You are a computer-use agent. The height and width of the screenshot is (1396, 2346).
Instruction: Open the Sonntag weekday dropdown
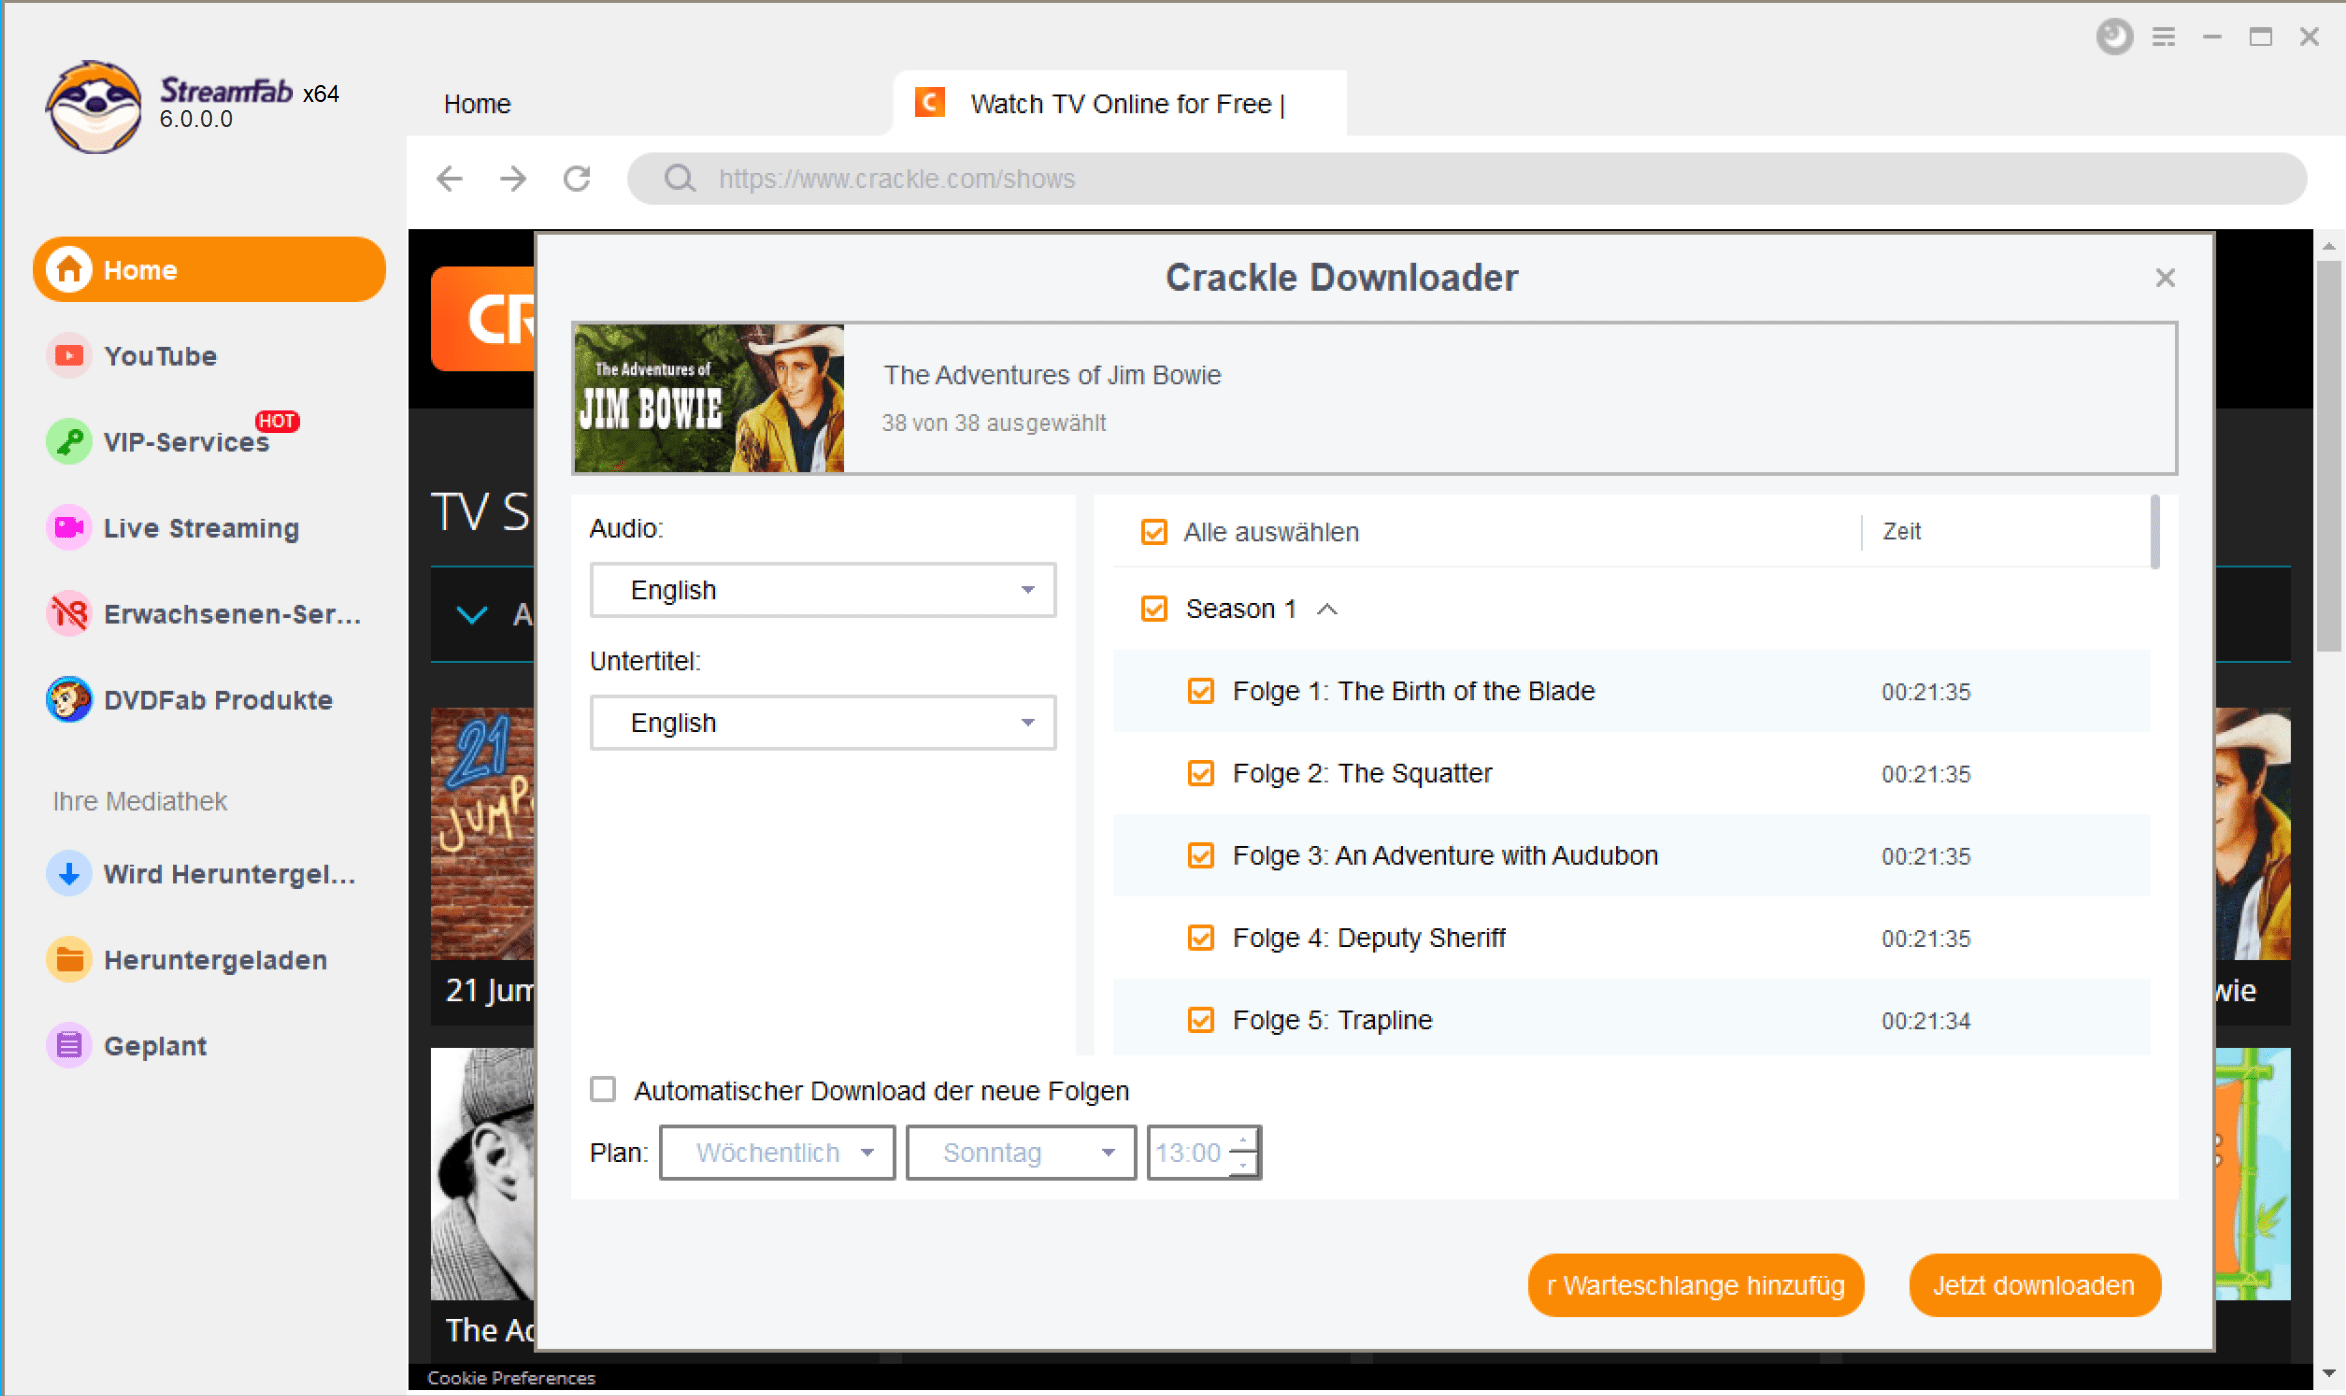click(1021, 1153)
